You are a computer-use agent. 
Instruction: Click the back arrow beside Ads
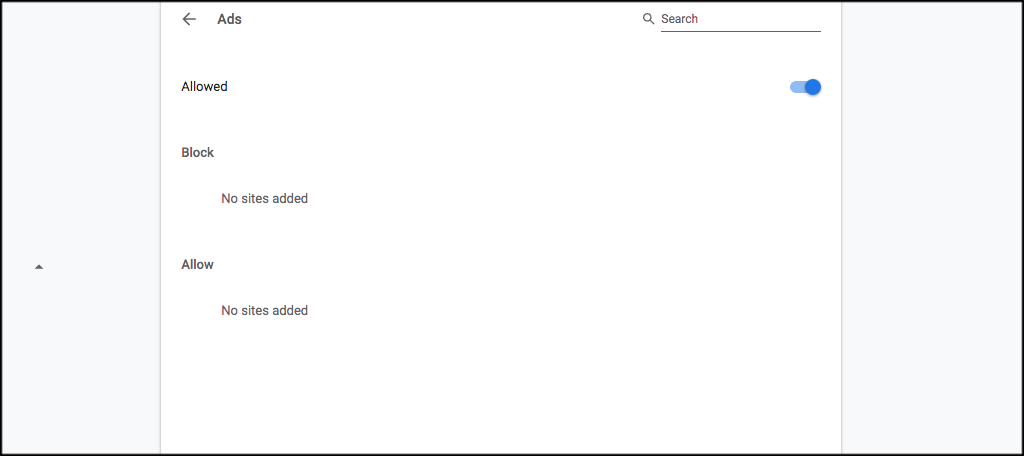189,19
